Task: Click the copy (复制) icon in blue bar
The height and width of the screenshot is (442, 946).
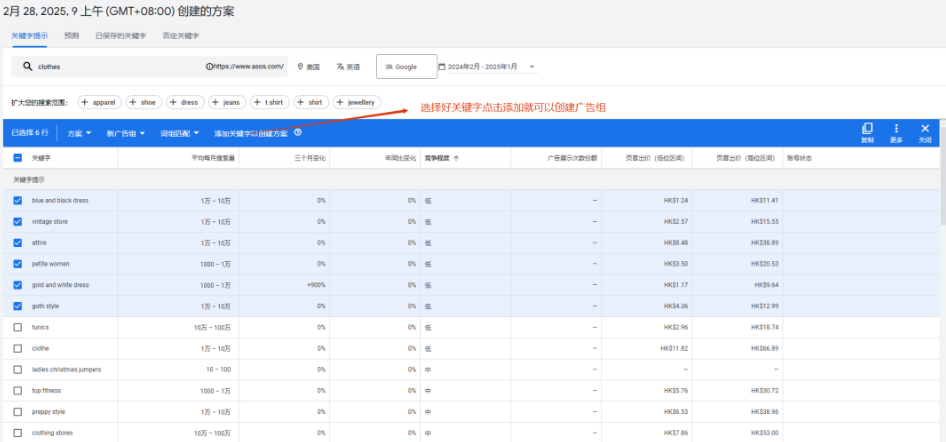Action: (867, 129)
